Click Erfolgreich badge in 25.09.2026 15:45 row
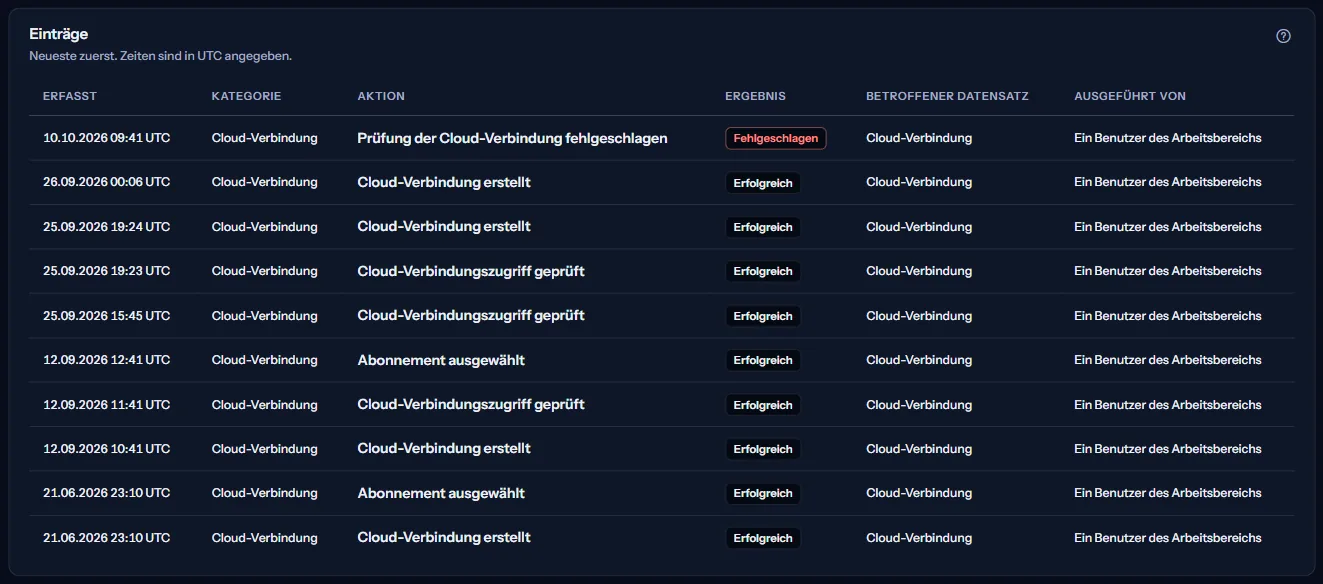Screen dimensions: 1323x584 (x=763, y=316)
